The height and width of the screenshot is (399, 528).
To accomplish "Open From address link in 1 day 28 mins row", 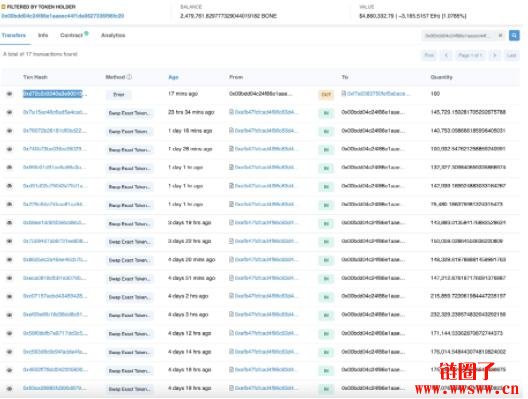I will coord(265,148).
